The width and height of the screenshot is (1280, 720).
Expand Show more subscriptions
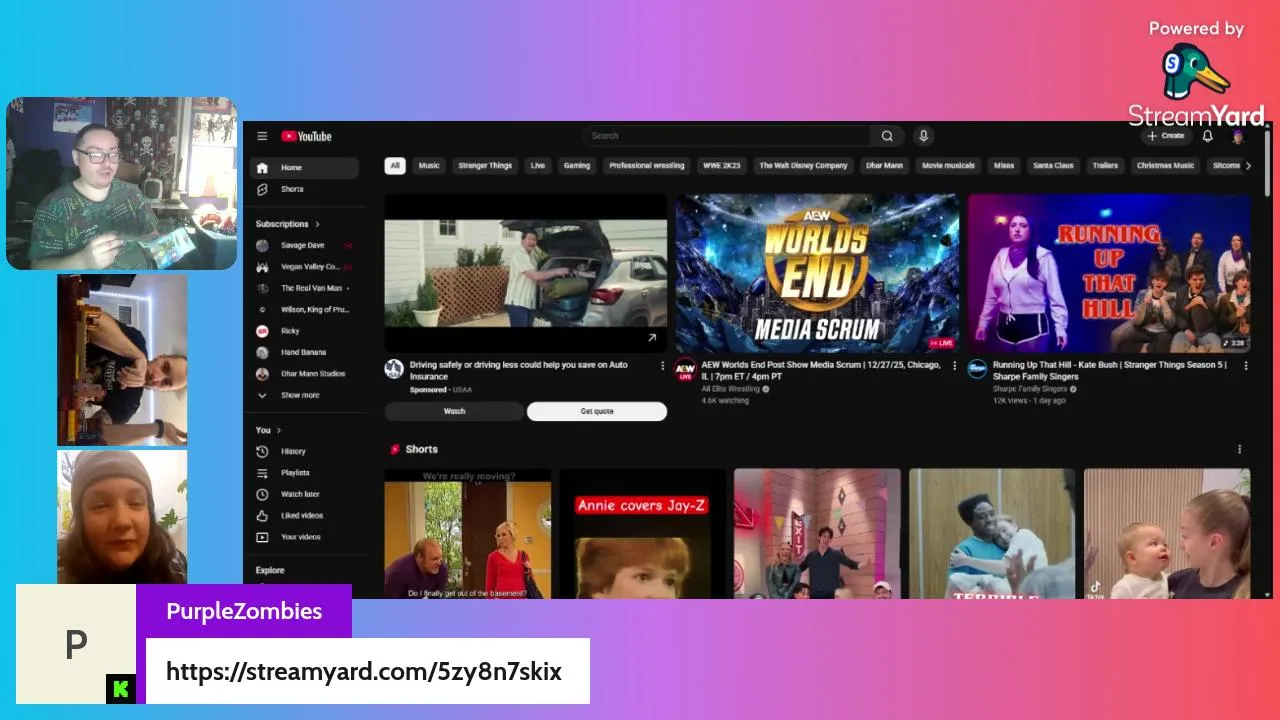(304, 395)
